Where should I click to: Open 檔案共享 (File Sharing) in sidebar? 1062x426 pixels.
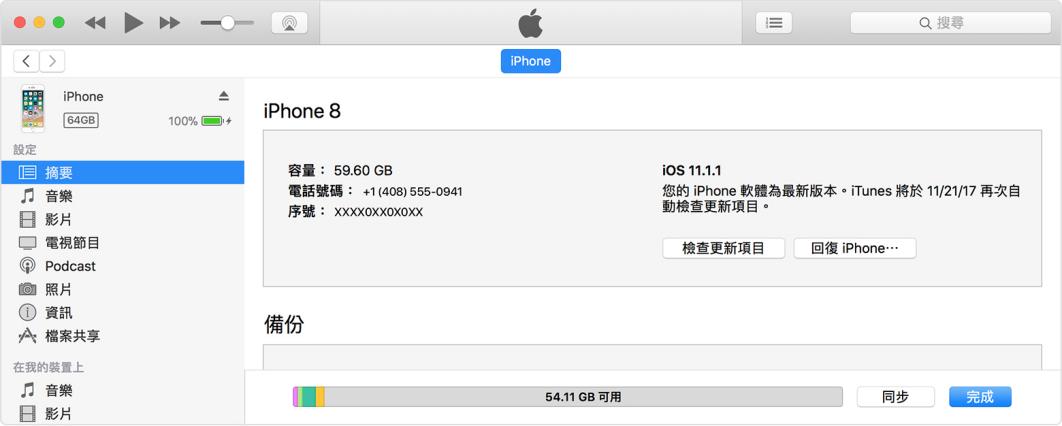[123, 336]
